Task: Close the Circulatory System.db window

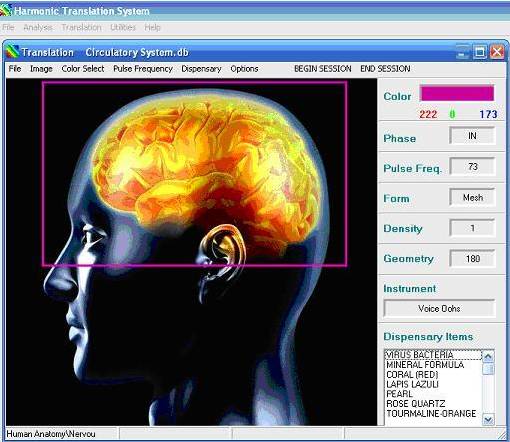Action: pyautogui.click(x=497, y=52)
